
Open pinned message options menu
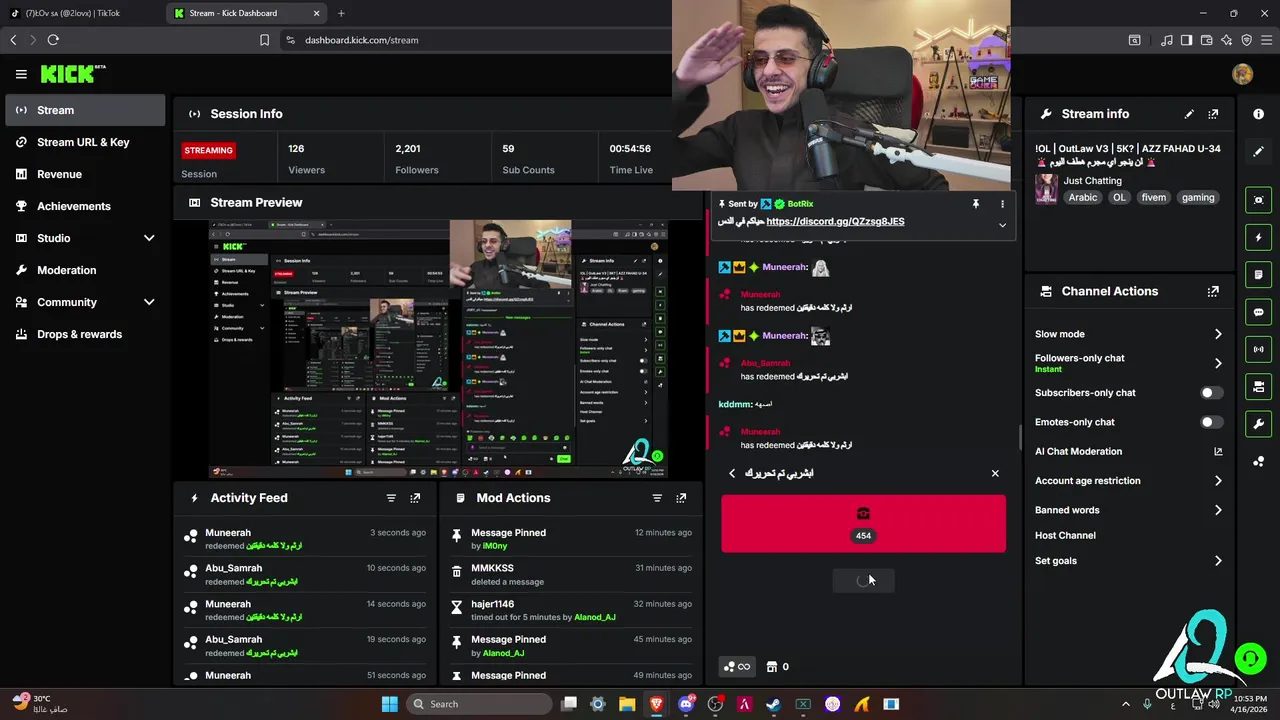click(x=1002, y=204)
